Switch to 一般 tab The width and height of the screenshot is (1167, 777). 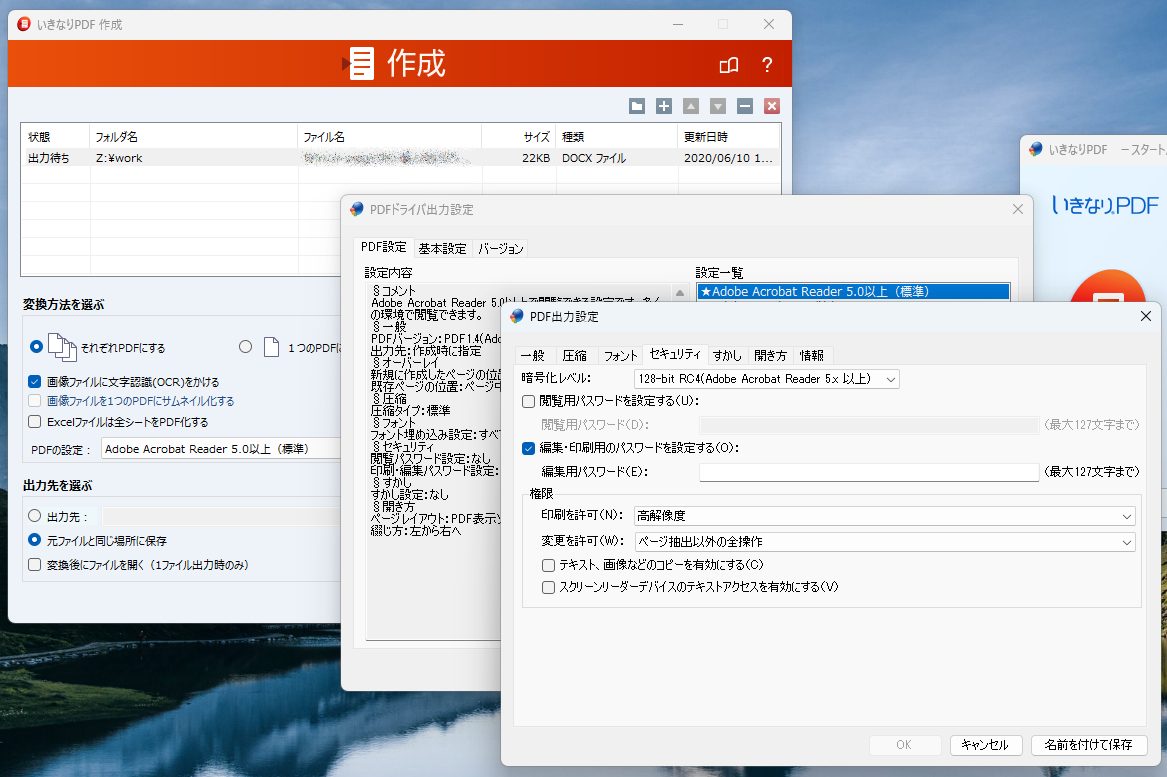[x=532, y=356]
